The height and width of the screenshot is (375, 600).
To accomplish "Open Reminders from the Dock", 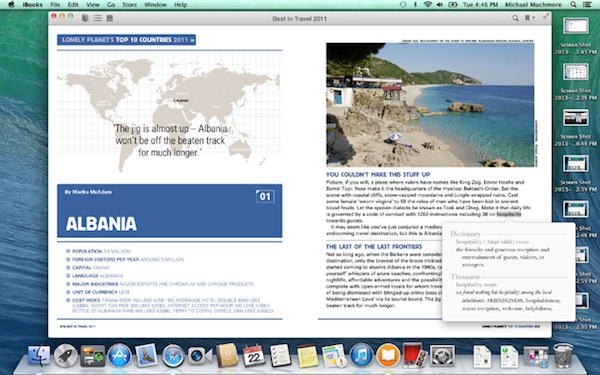I will (x=280, y=355).
